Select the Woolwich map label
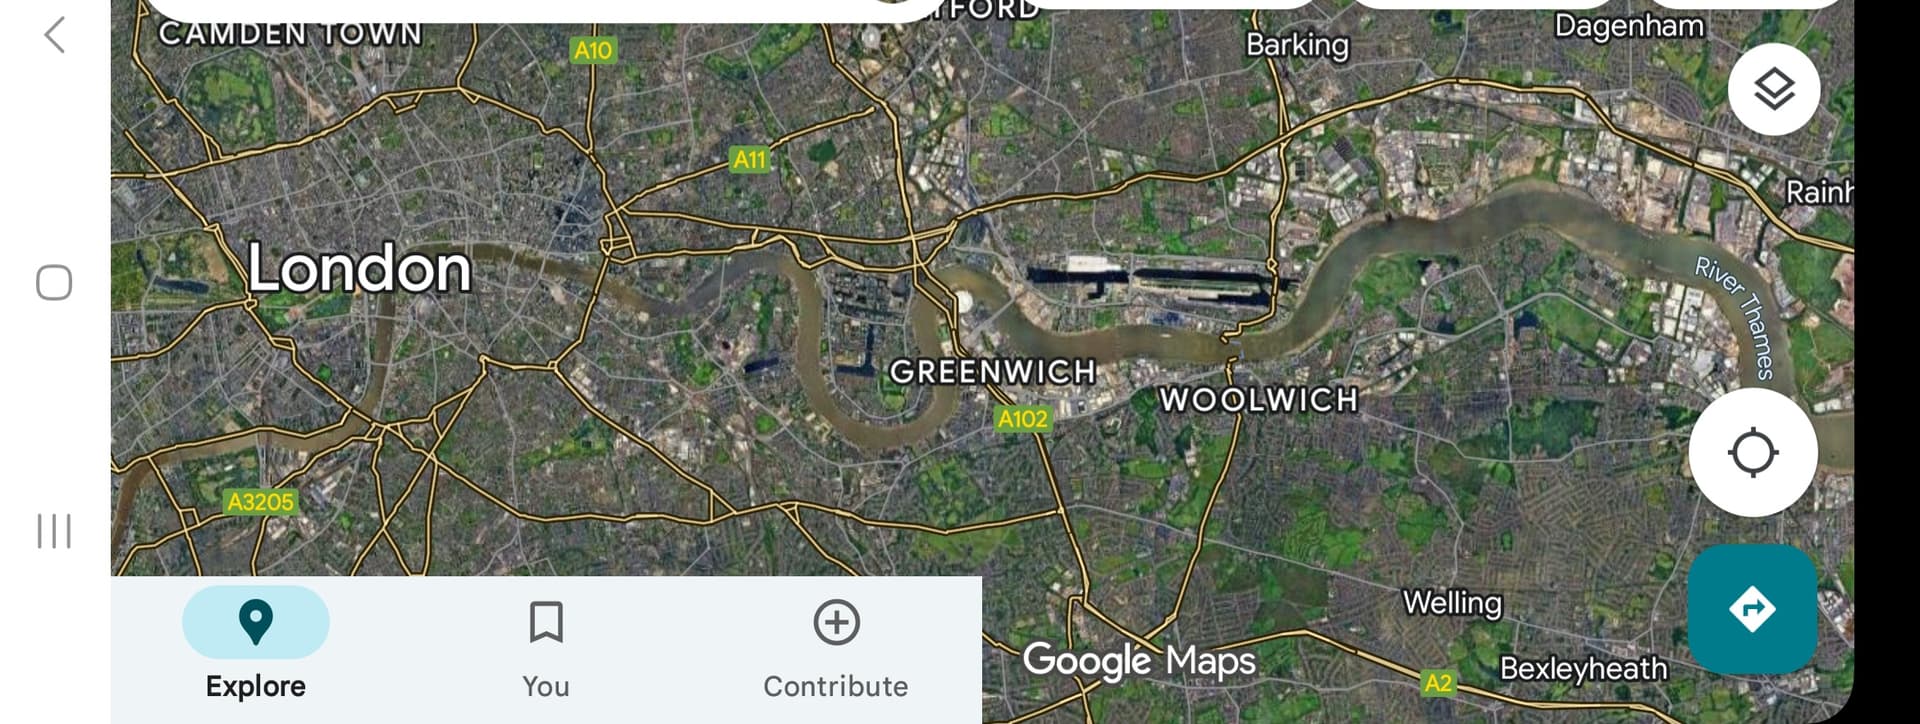 click(x=1259, y=400)
